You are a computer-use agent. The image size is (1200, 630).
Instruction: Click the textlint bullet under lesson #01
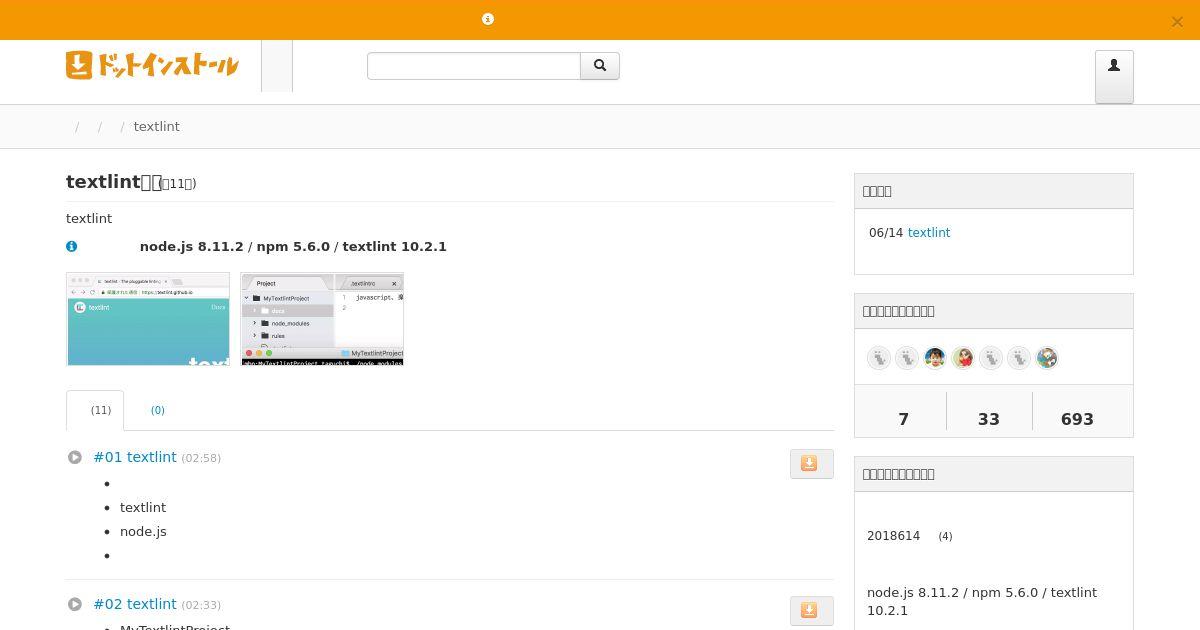coord(143,508)
